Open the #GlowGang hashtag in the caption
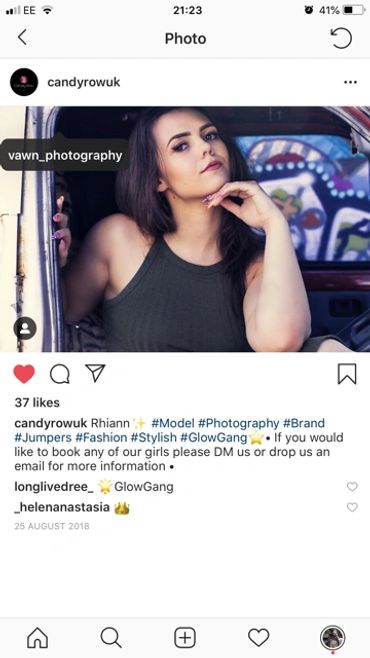The width and height of the screenshot is (370, 658). [x=214, y=438]
